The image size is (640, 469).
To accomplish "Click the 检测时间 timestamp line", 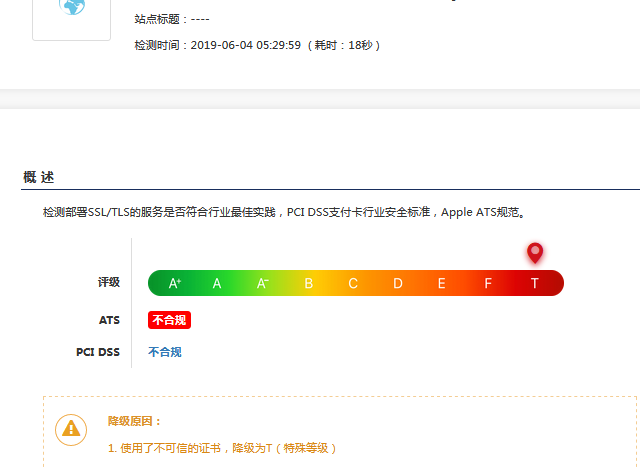I will tap(257, 45).
